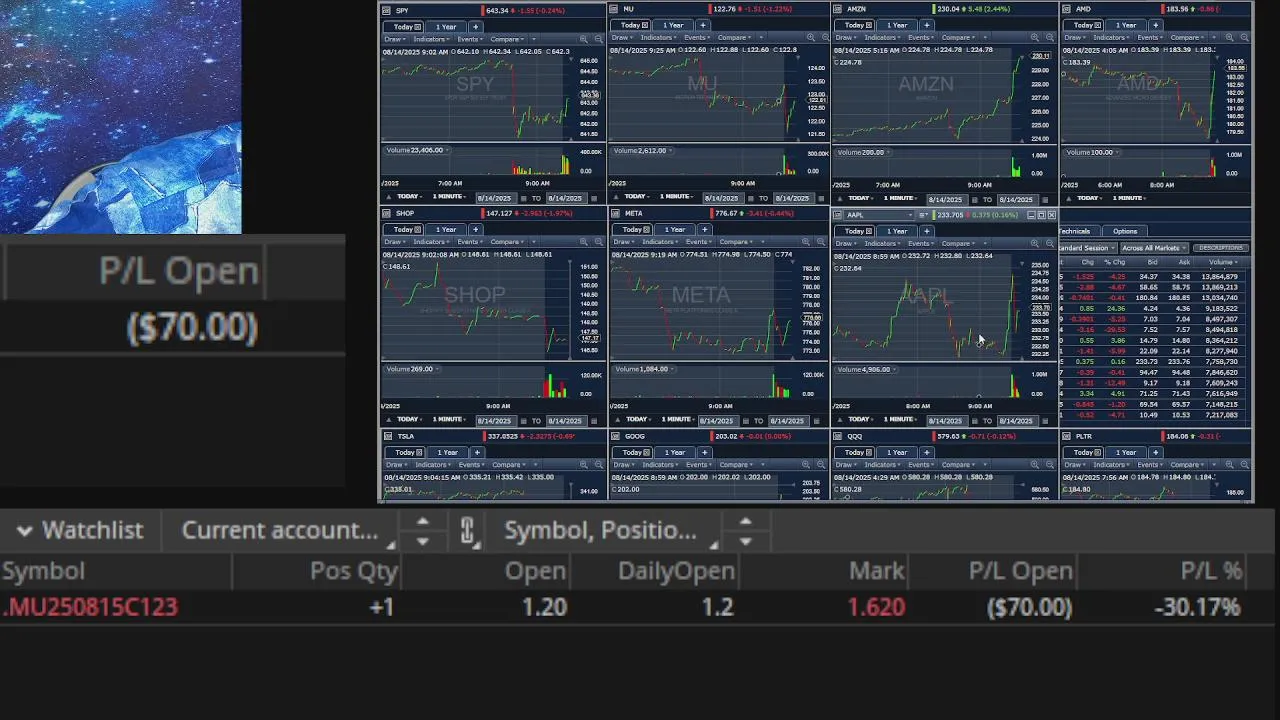This screenshot has height=720, width=1280.
Task: Click the SPY start date field
Action: pyautogui.click(x=495, y=198)
